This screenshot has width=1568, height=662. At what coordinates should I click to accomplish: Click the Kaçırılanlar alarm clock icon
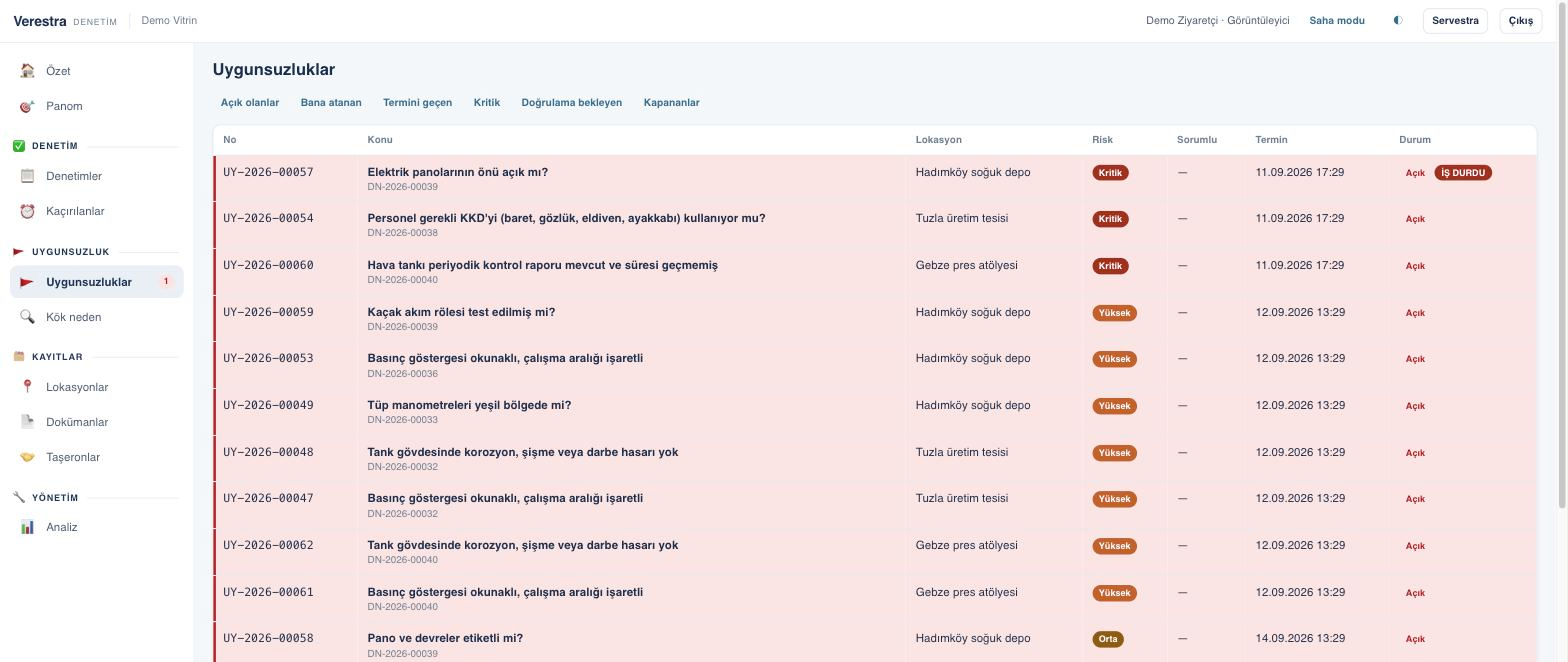coord(27,211)
